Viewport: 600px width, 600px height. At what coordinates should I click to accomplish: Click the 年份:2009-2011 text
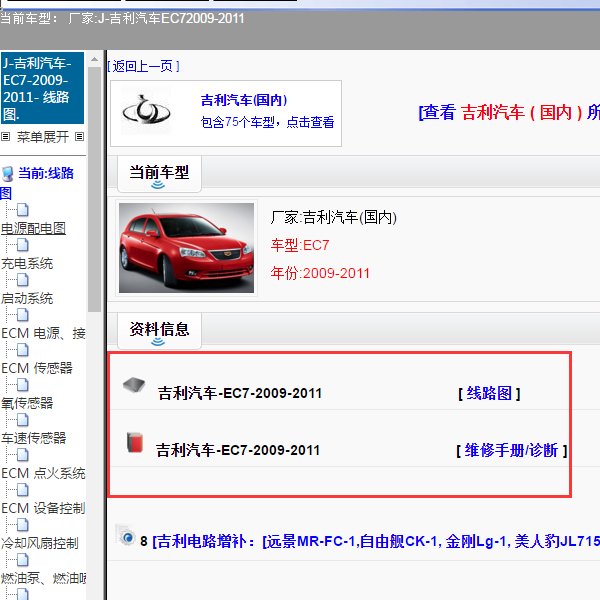tap(320, 273)
